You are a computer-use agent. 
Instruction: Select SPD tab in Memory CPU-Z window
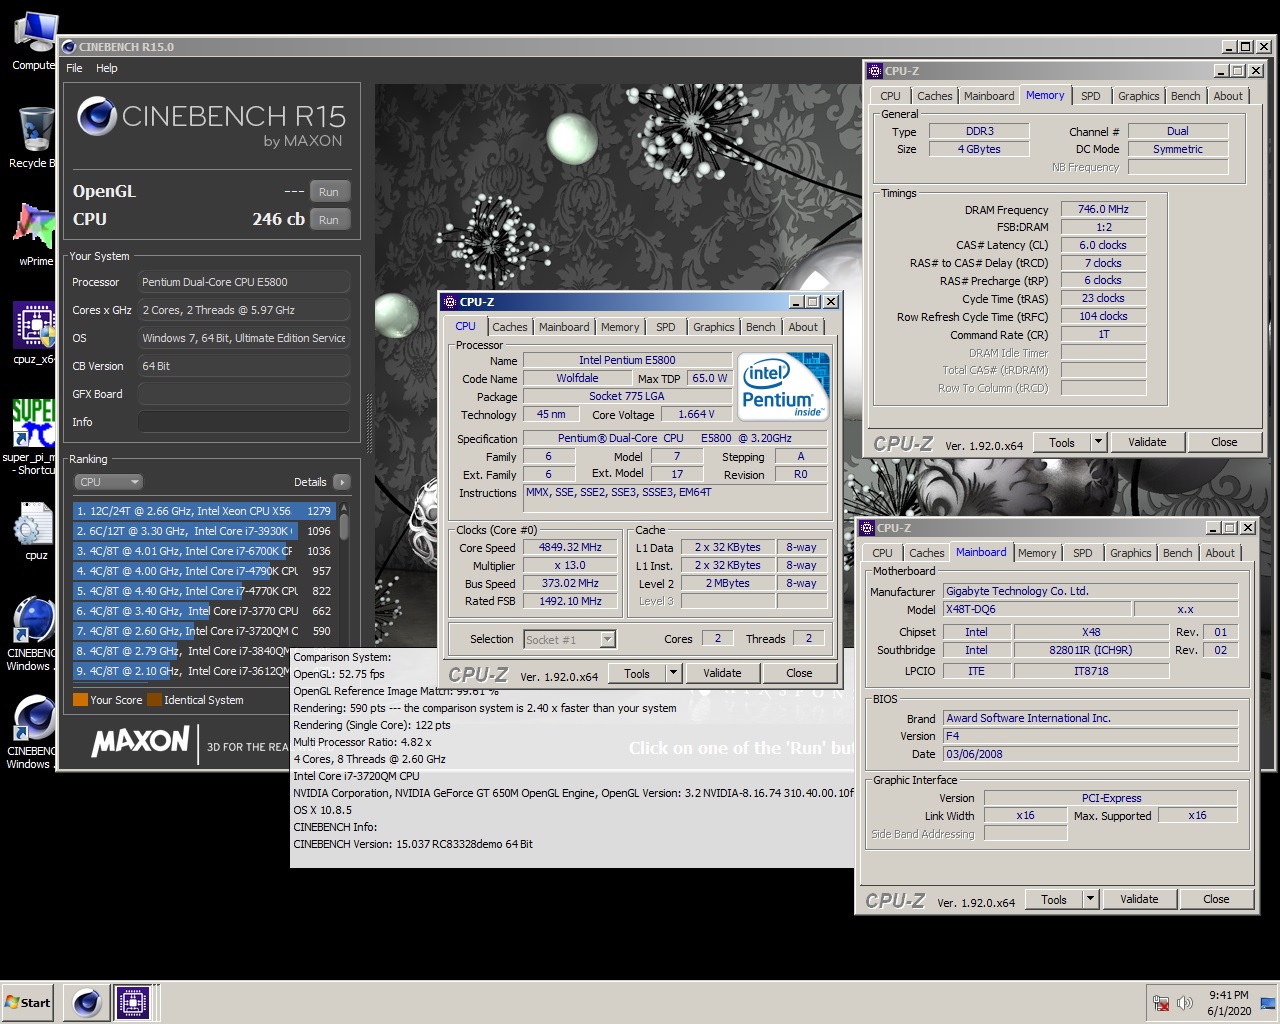[1091, 96]
